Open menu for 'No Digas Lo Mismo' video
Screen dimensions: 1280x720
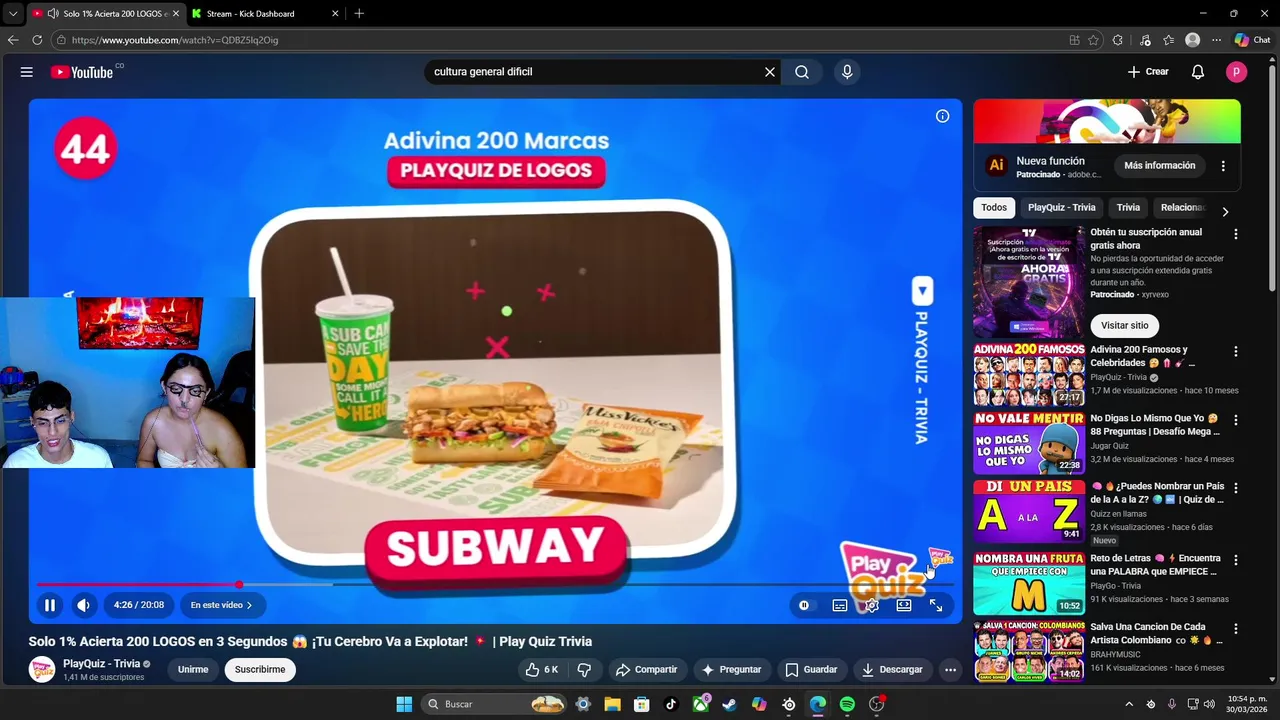1236,420
